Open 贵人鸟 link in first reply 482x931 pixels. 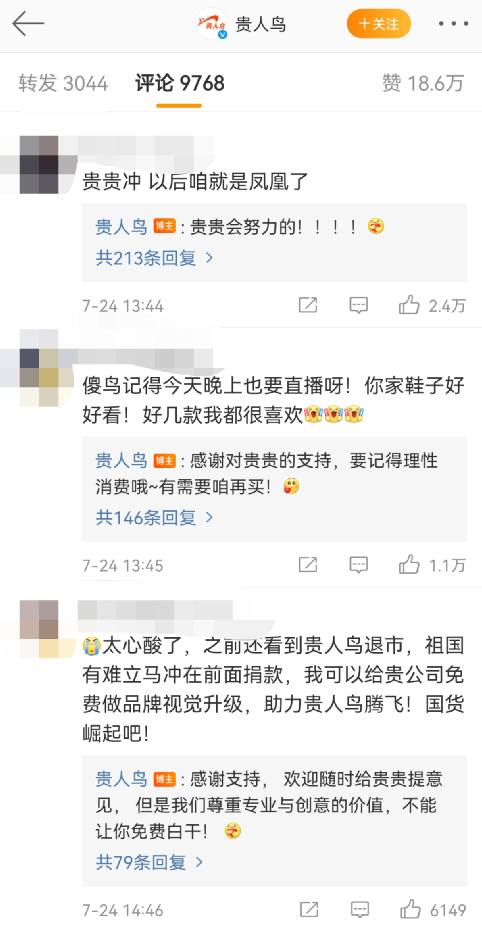(x=121, y=226)
